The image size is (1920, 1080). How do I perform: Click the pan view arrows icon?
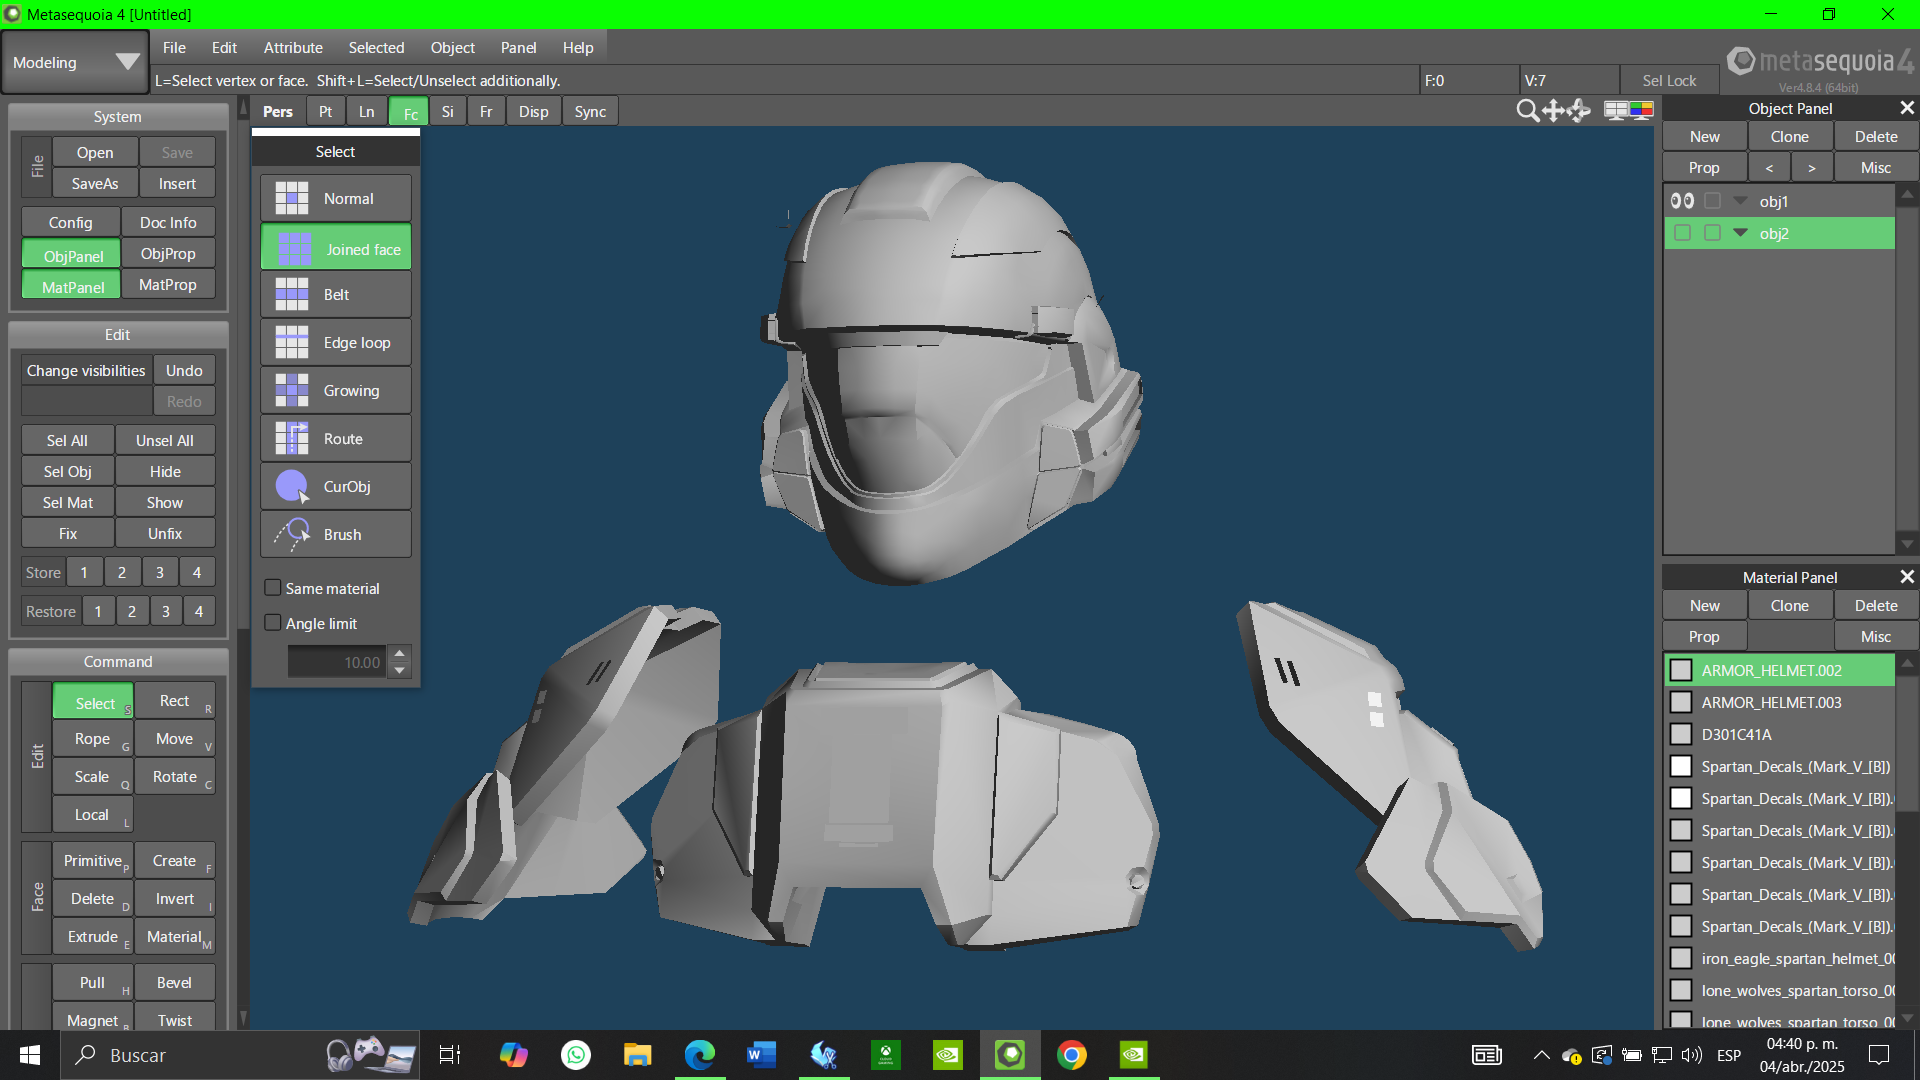click(1553, 111)
